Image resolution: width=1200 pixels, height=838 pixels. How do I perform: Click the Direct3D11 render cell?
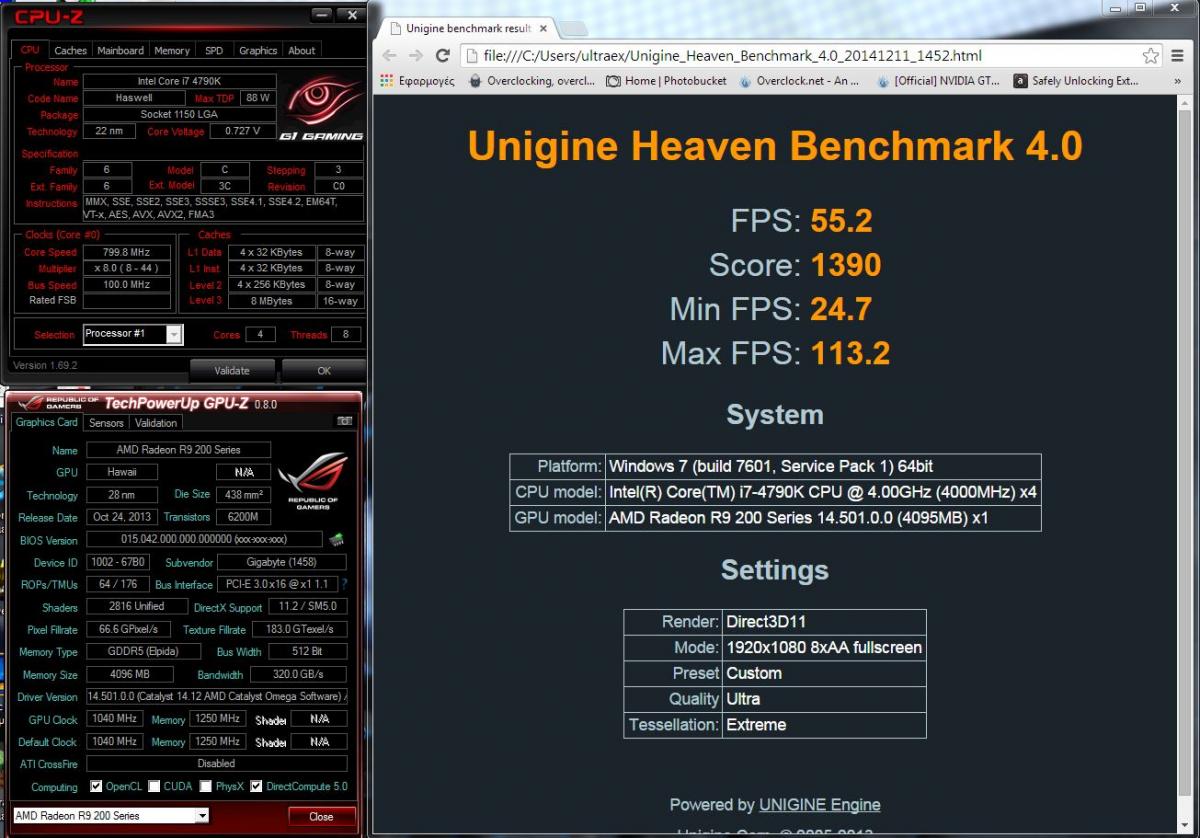pyautogui.click(x=824, y=622)
